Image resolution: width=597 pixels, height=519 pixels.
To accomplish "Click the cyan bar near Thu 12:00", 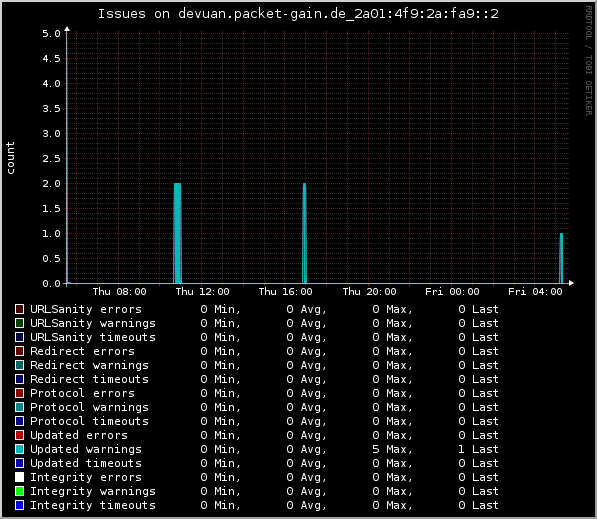I will coord(177,233).
